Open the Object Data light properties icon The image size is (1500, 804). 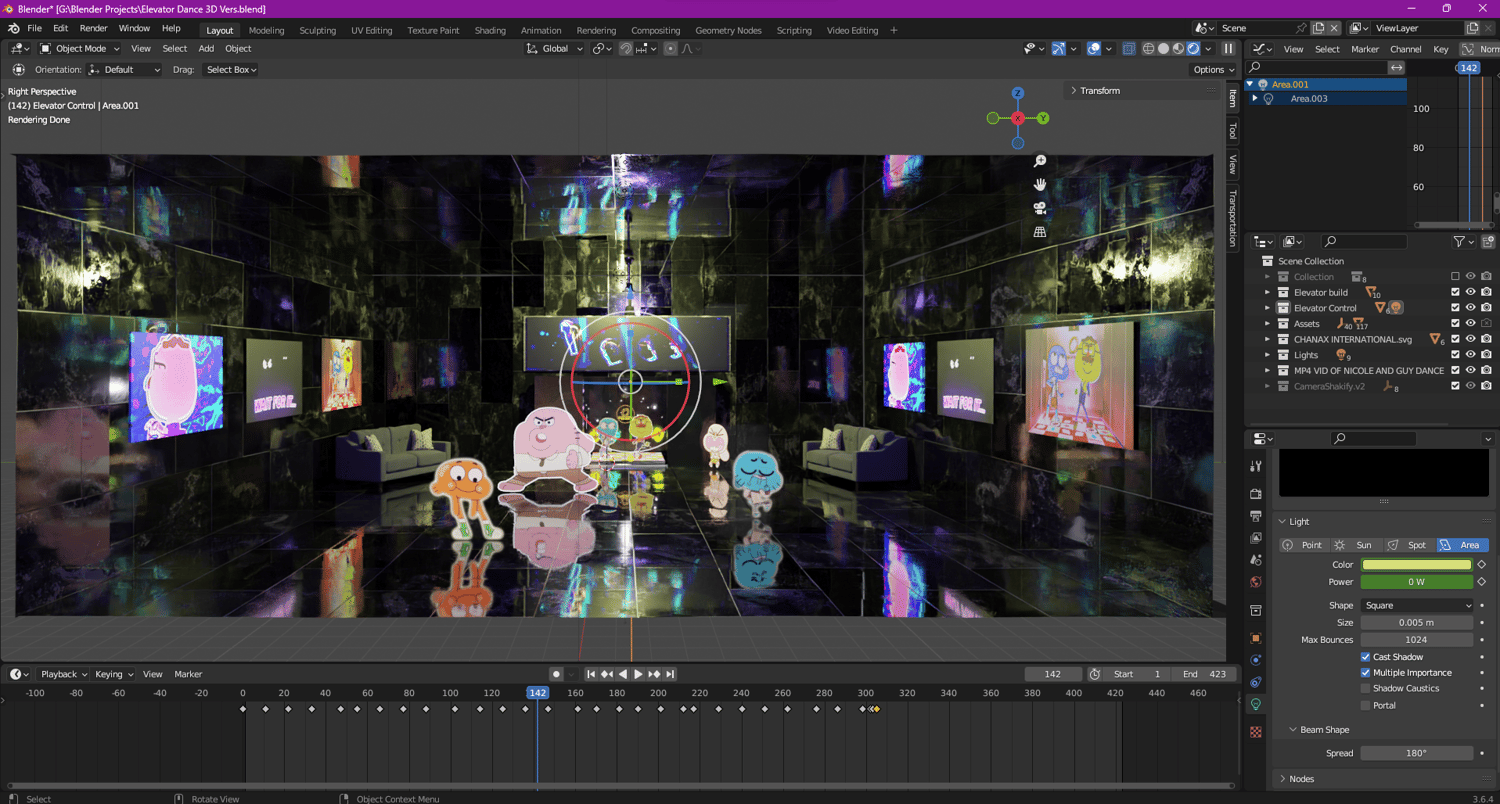1256,705
